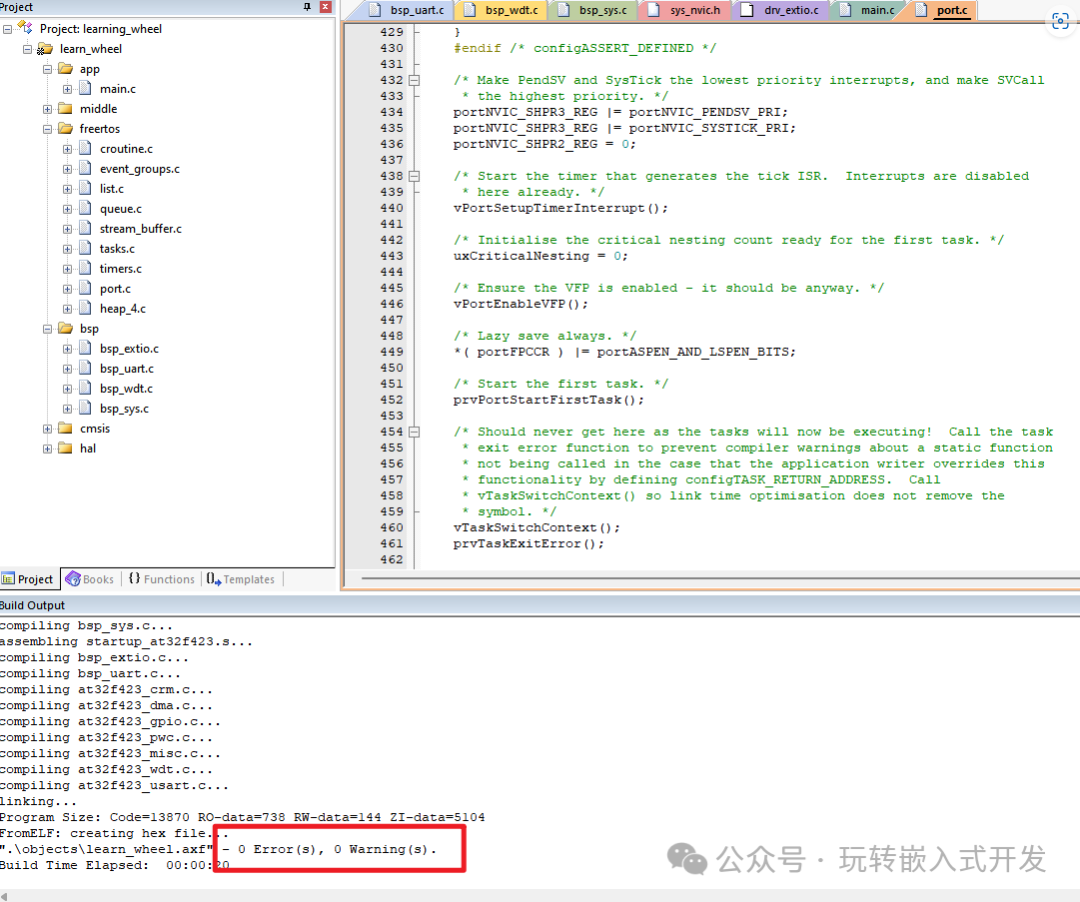Switch to the Functions panel tab

point(160,579)
